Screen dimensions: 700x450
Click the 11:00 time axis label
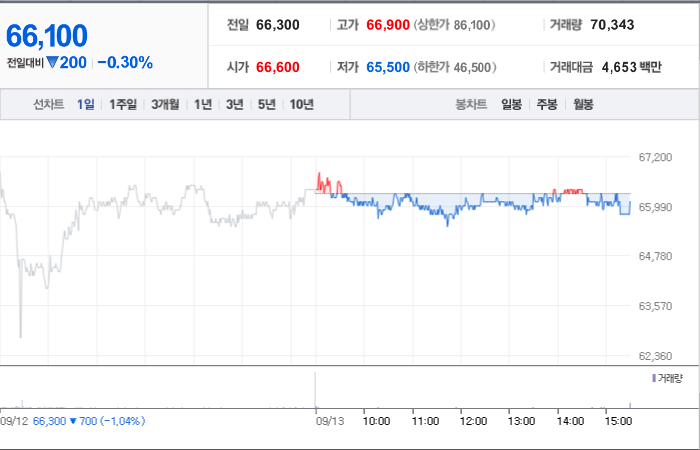click(x=425, y=421)
